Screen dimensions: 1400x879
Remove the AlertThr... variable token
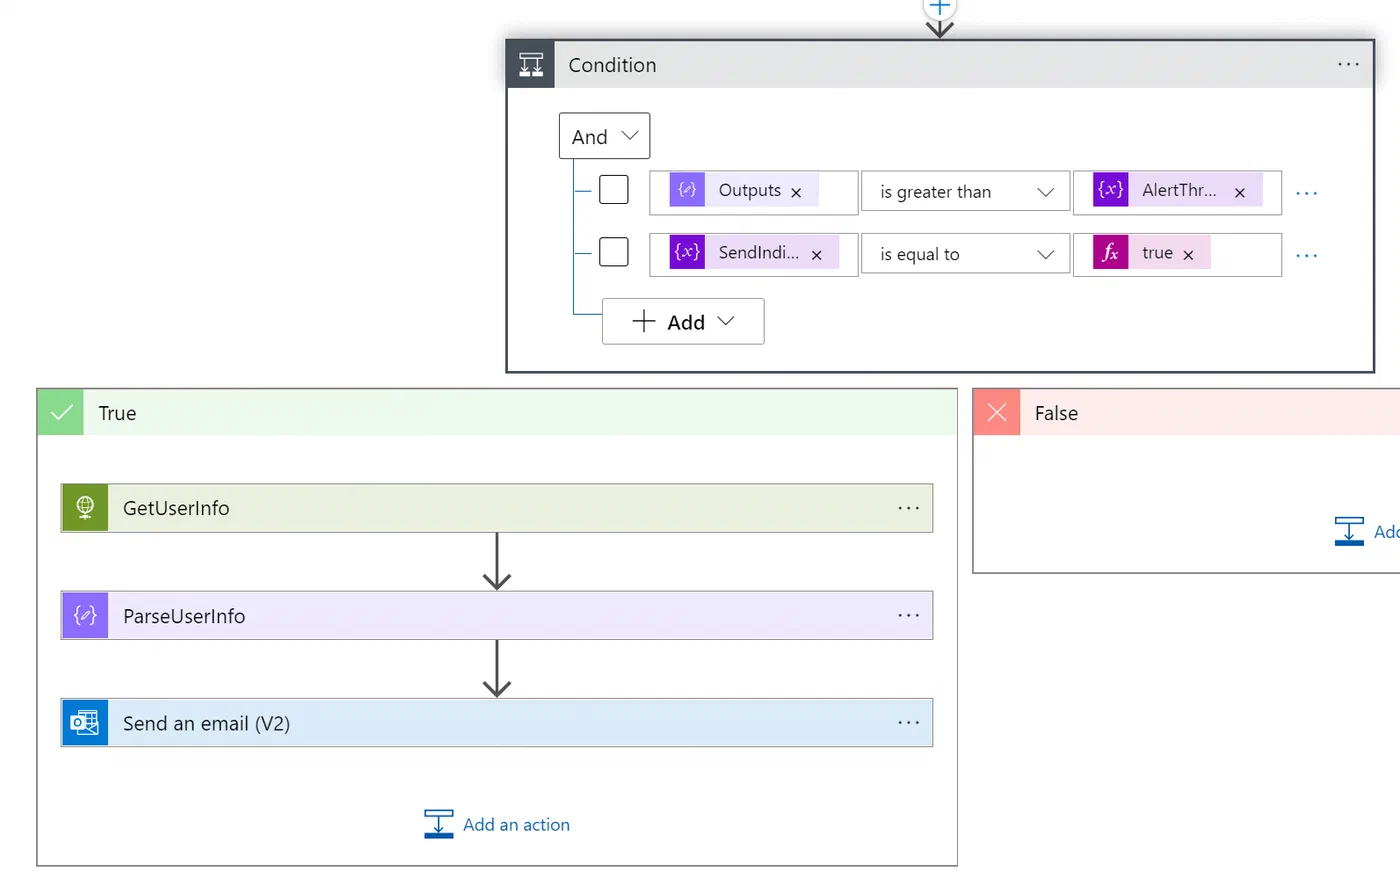(1240, 192)
